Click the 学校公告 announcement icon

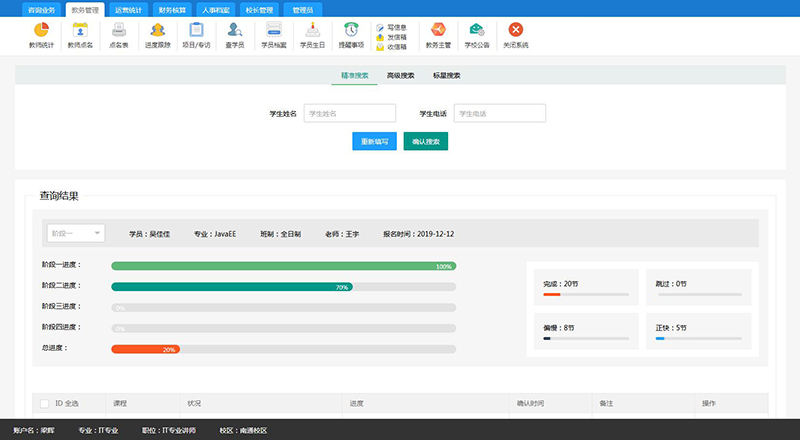click(477, 30)
